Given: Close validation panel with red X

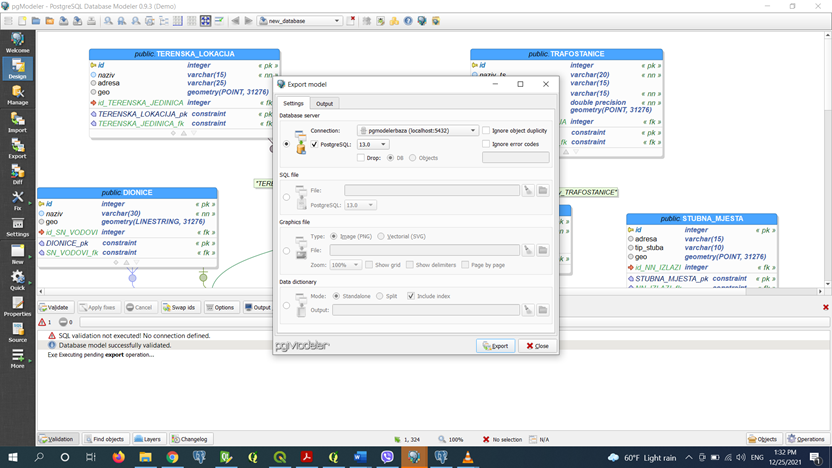Looking at the screenshot, I should click(826, 307).
